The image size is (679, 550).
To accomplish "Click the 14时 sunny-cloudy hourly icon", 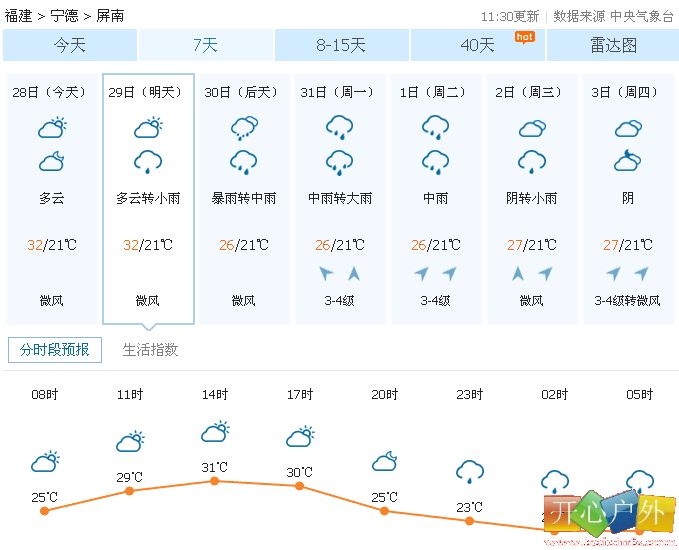I will pos(215,431).
